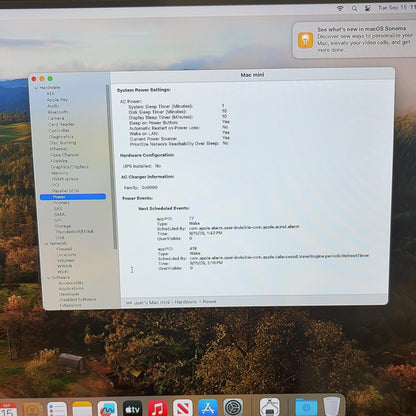Open System Settings from the dock
This screenshot has width=416, height=416.
coord(233,409)
